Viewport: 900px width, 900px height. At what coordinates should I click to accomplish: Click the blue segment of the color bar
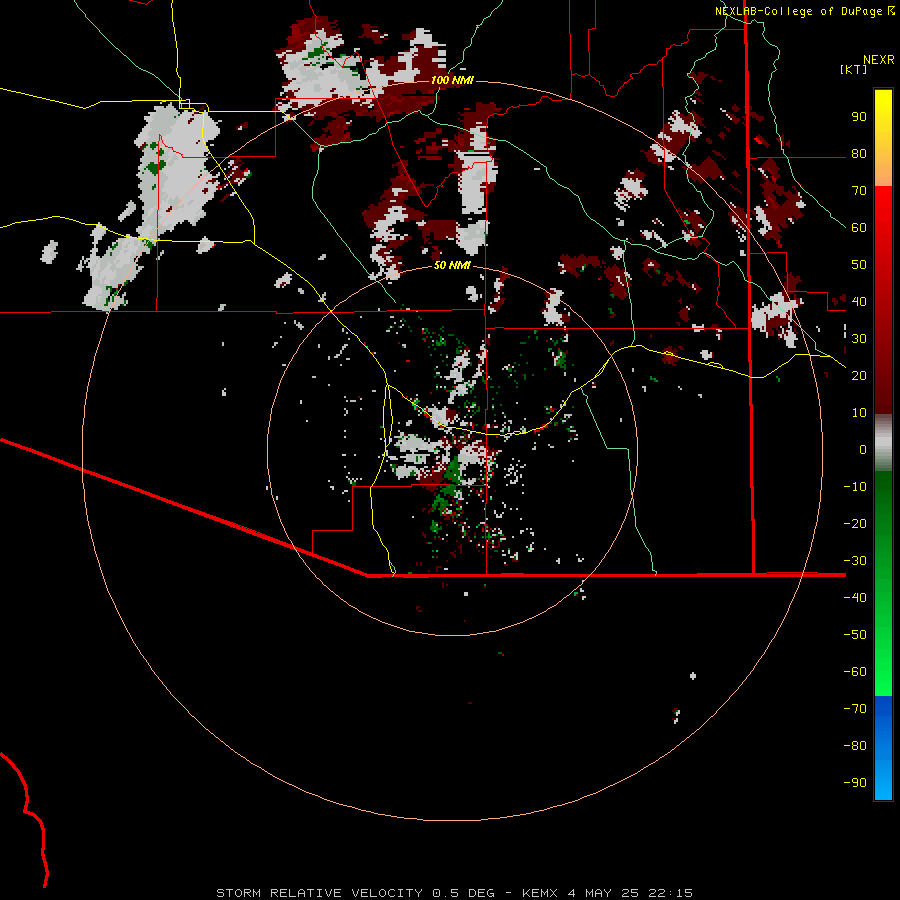point(883,748)
